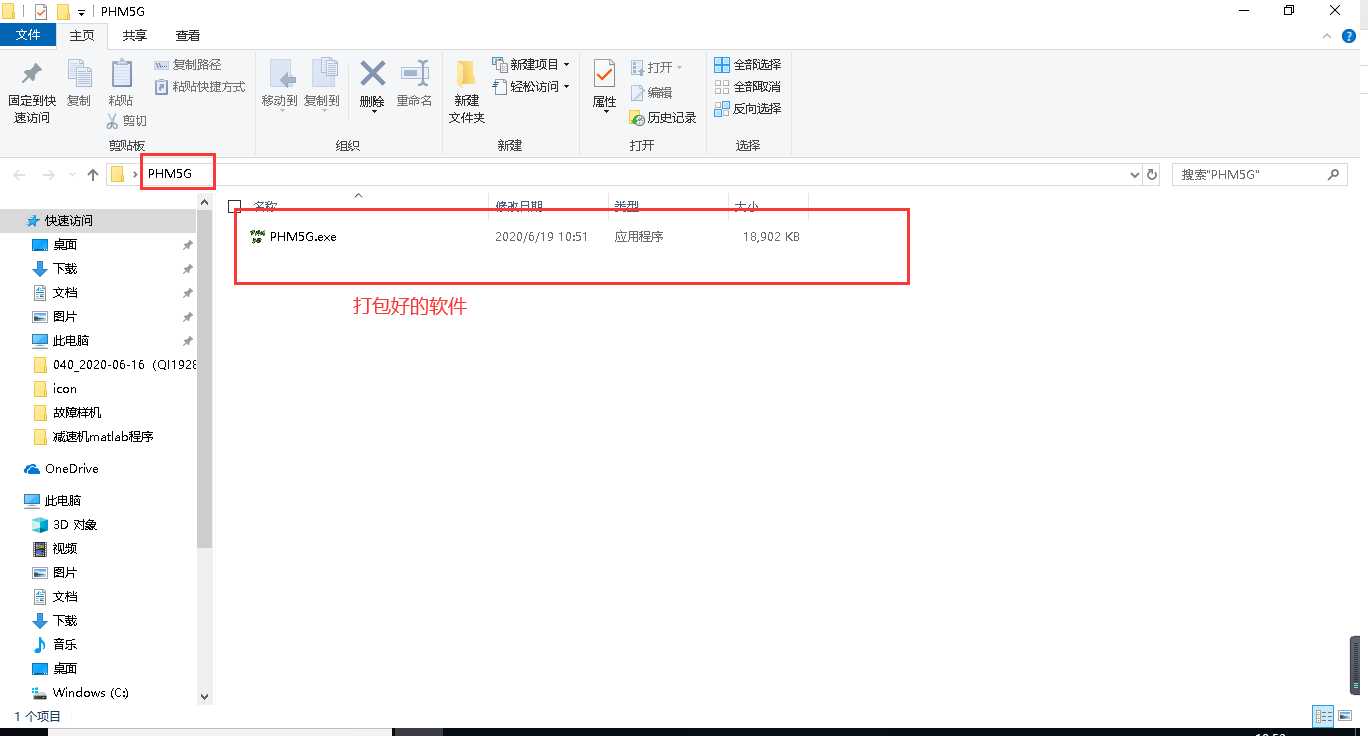Switch to Details view in status bar
This screenshot has height=736, width=1368.
[1323, 715]
